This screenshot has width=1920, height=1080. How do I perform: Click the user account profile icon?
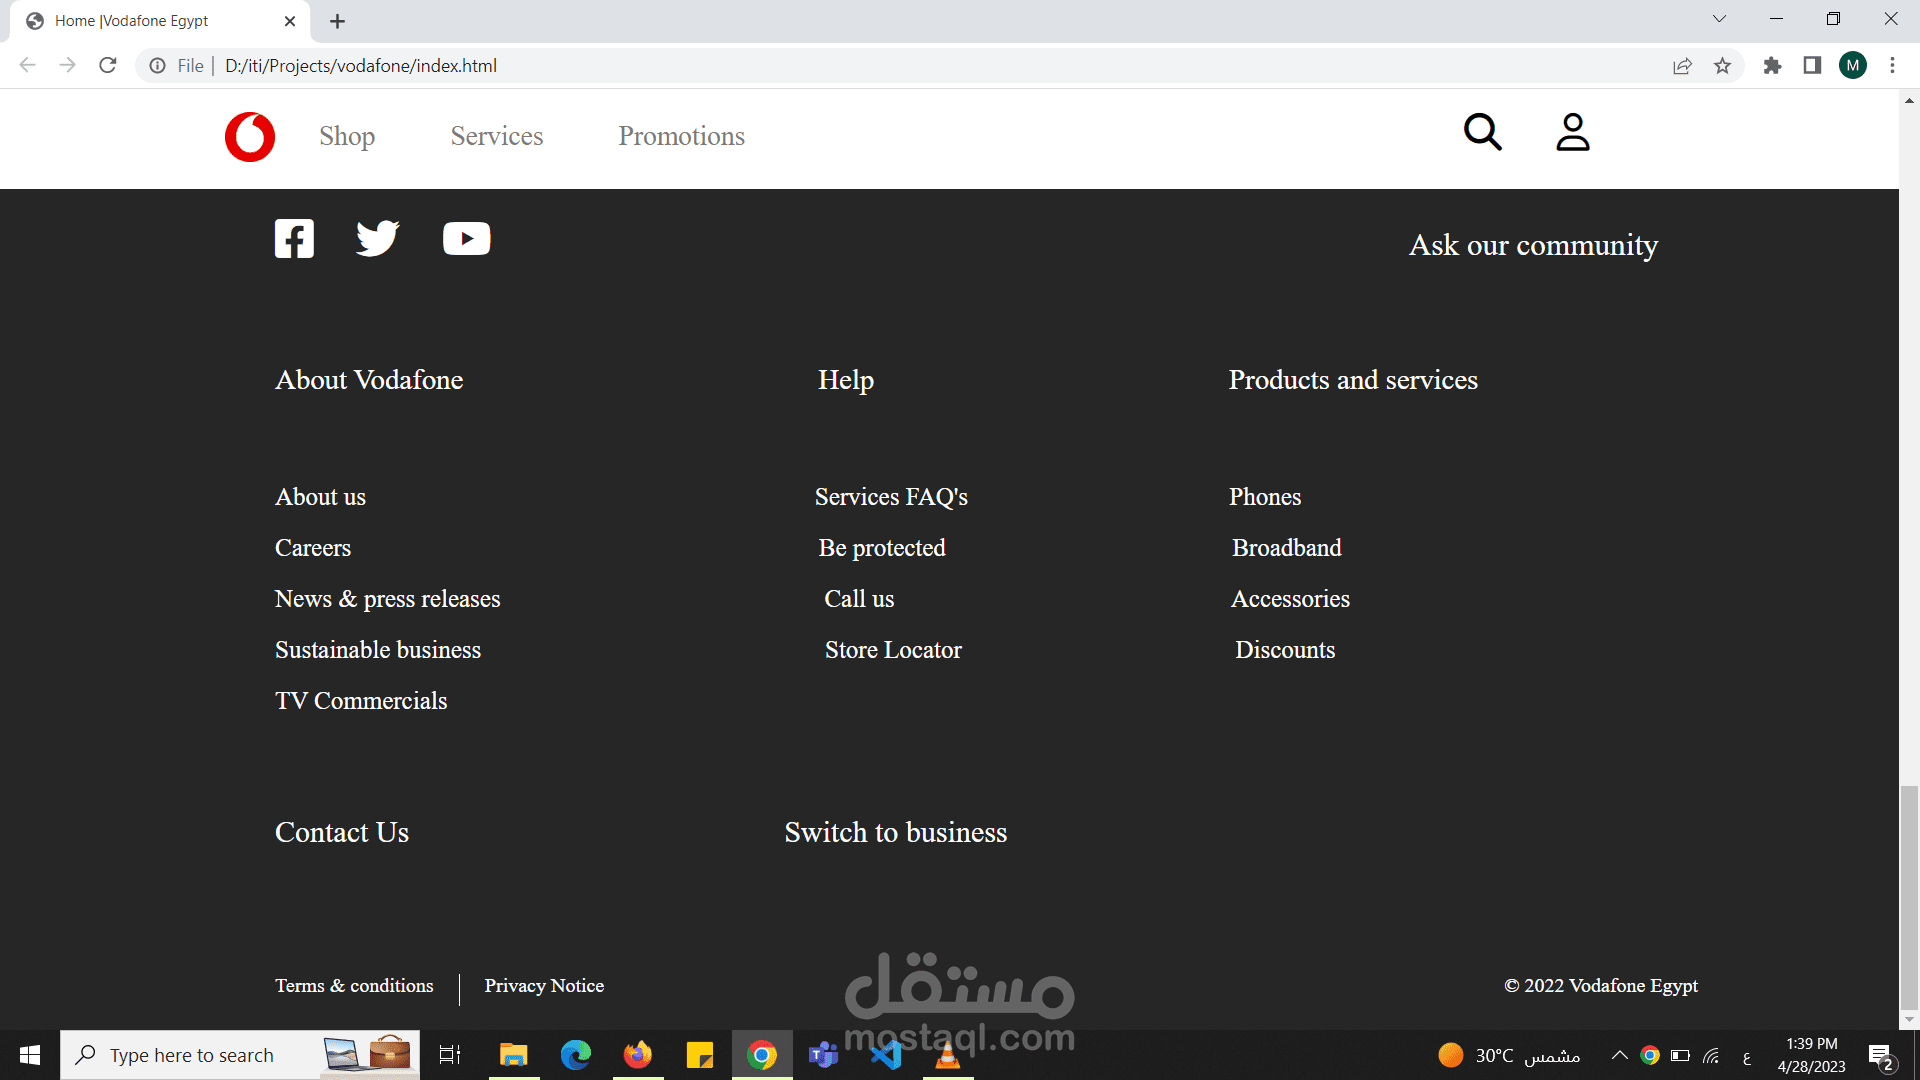1572,132
